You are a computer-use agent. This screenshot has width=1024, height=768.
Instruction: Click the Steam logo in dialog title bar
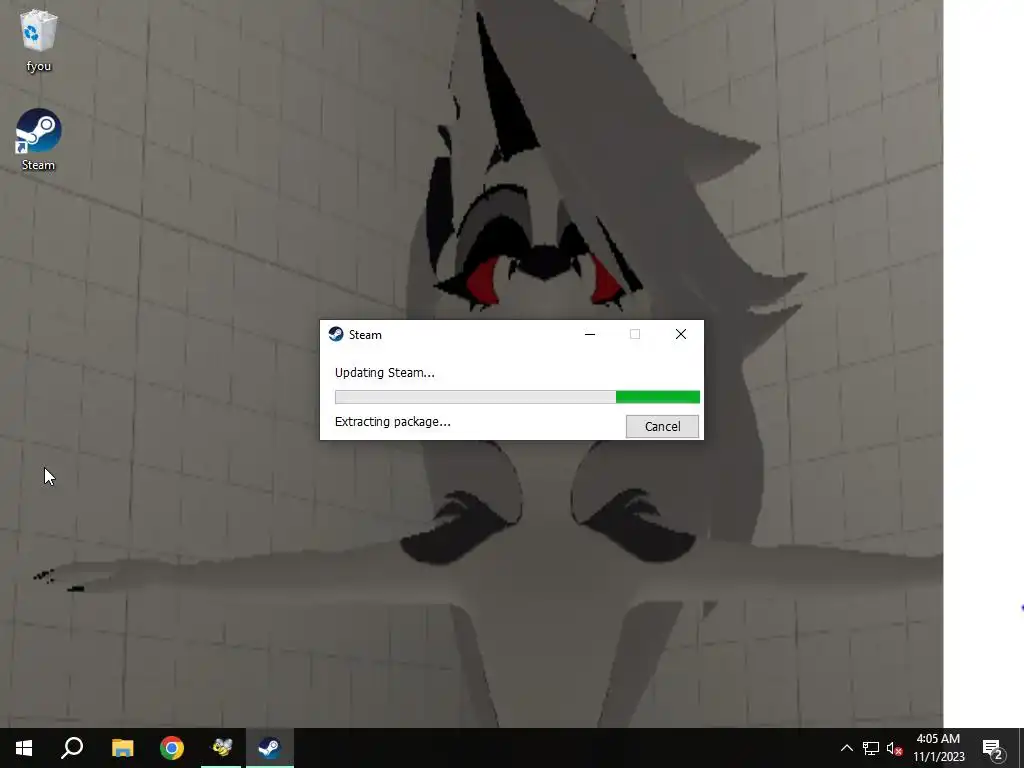coord(336,334)
